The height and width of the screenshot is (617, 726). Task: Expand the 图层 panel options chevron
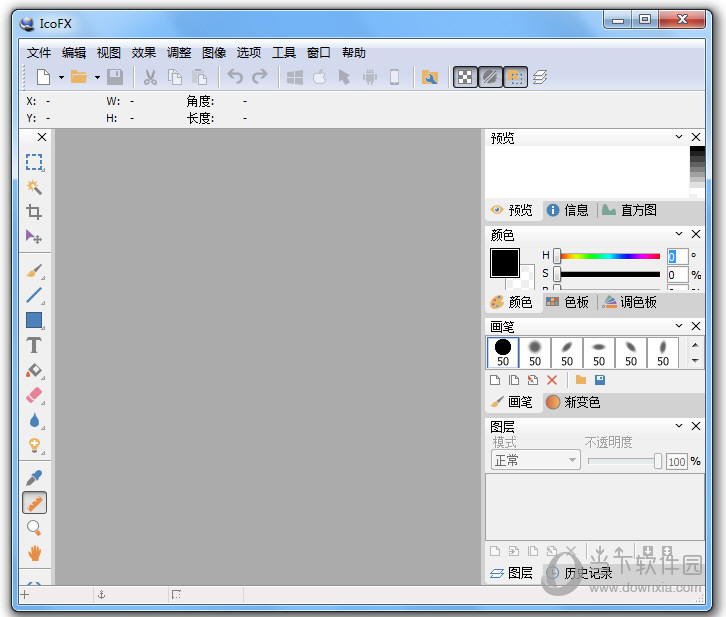pos(679,425)
